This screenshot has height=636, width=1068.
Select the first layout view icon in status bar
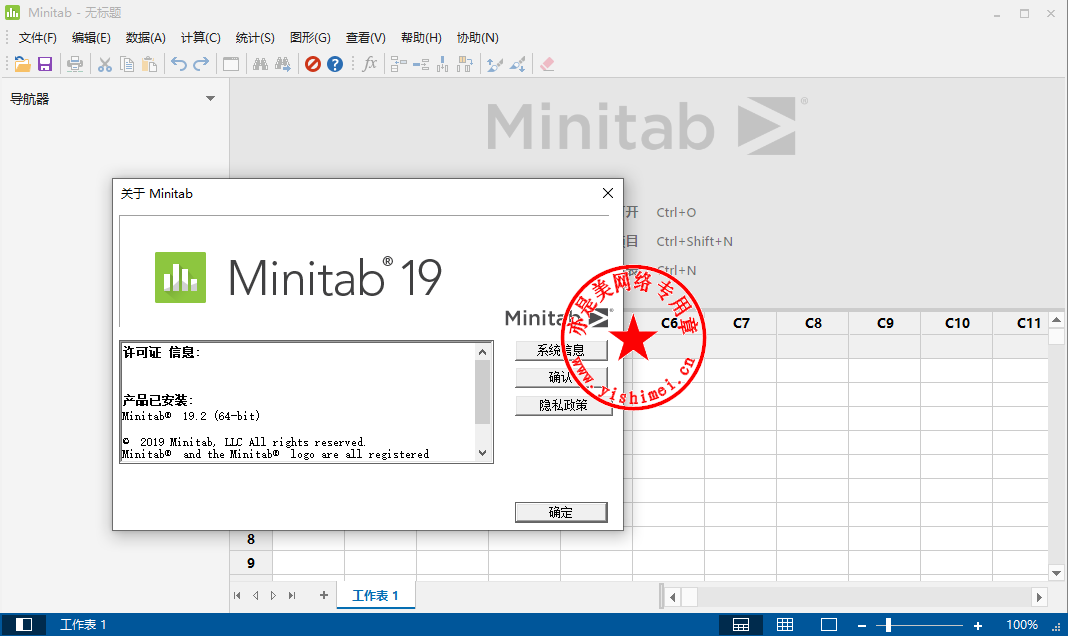tap(741, 624)
